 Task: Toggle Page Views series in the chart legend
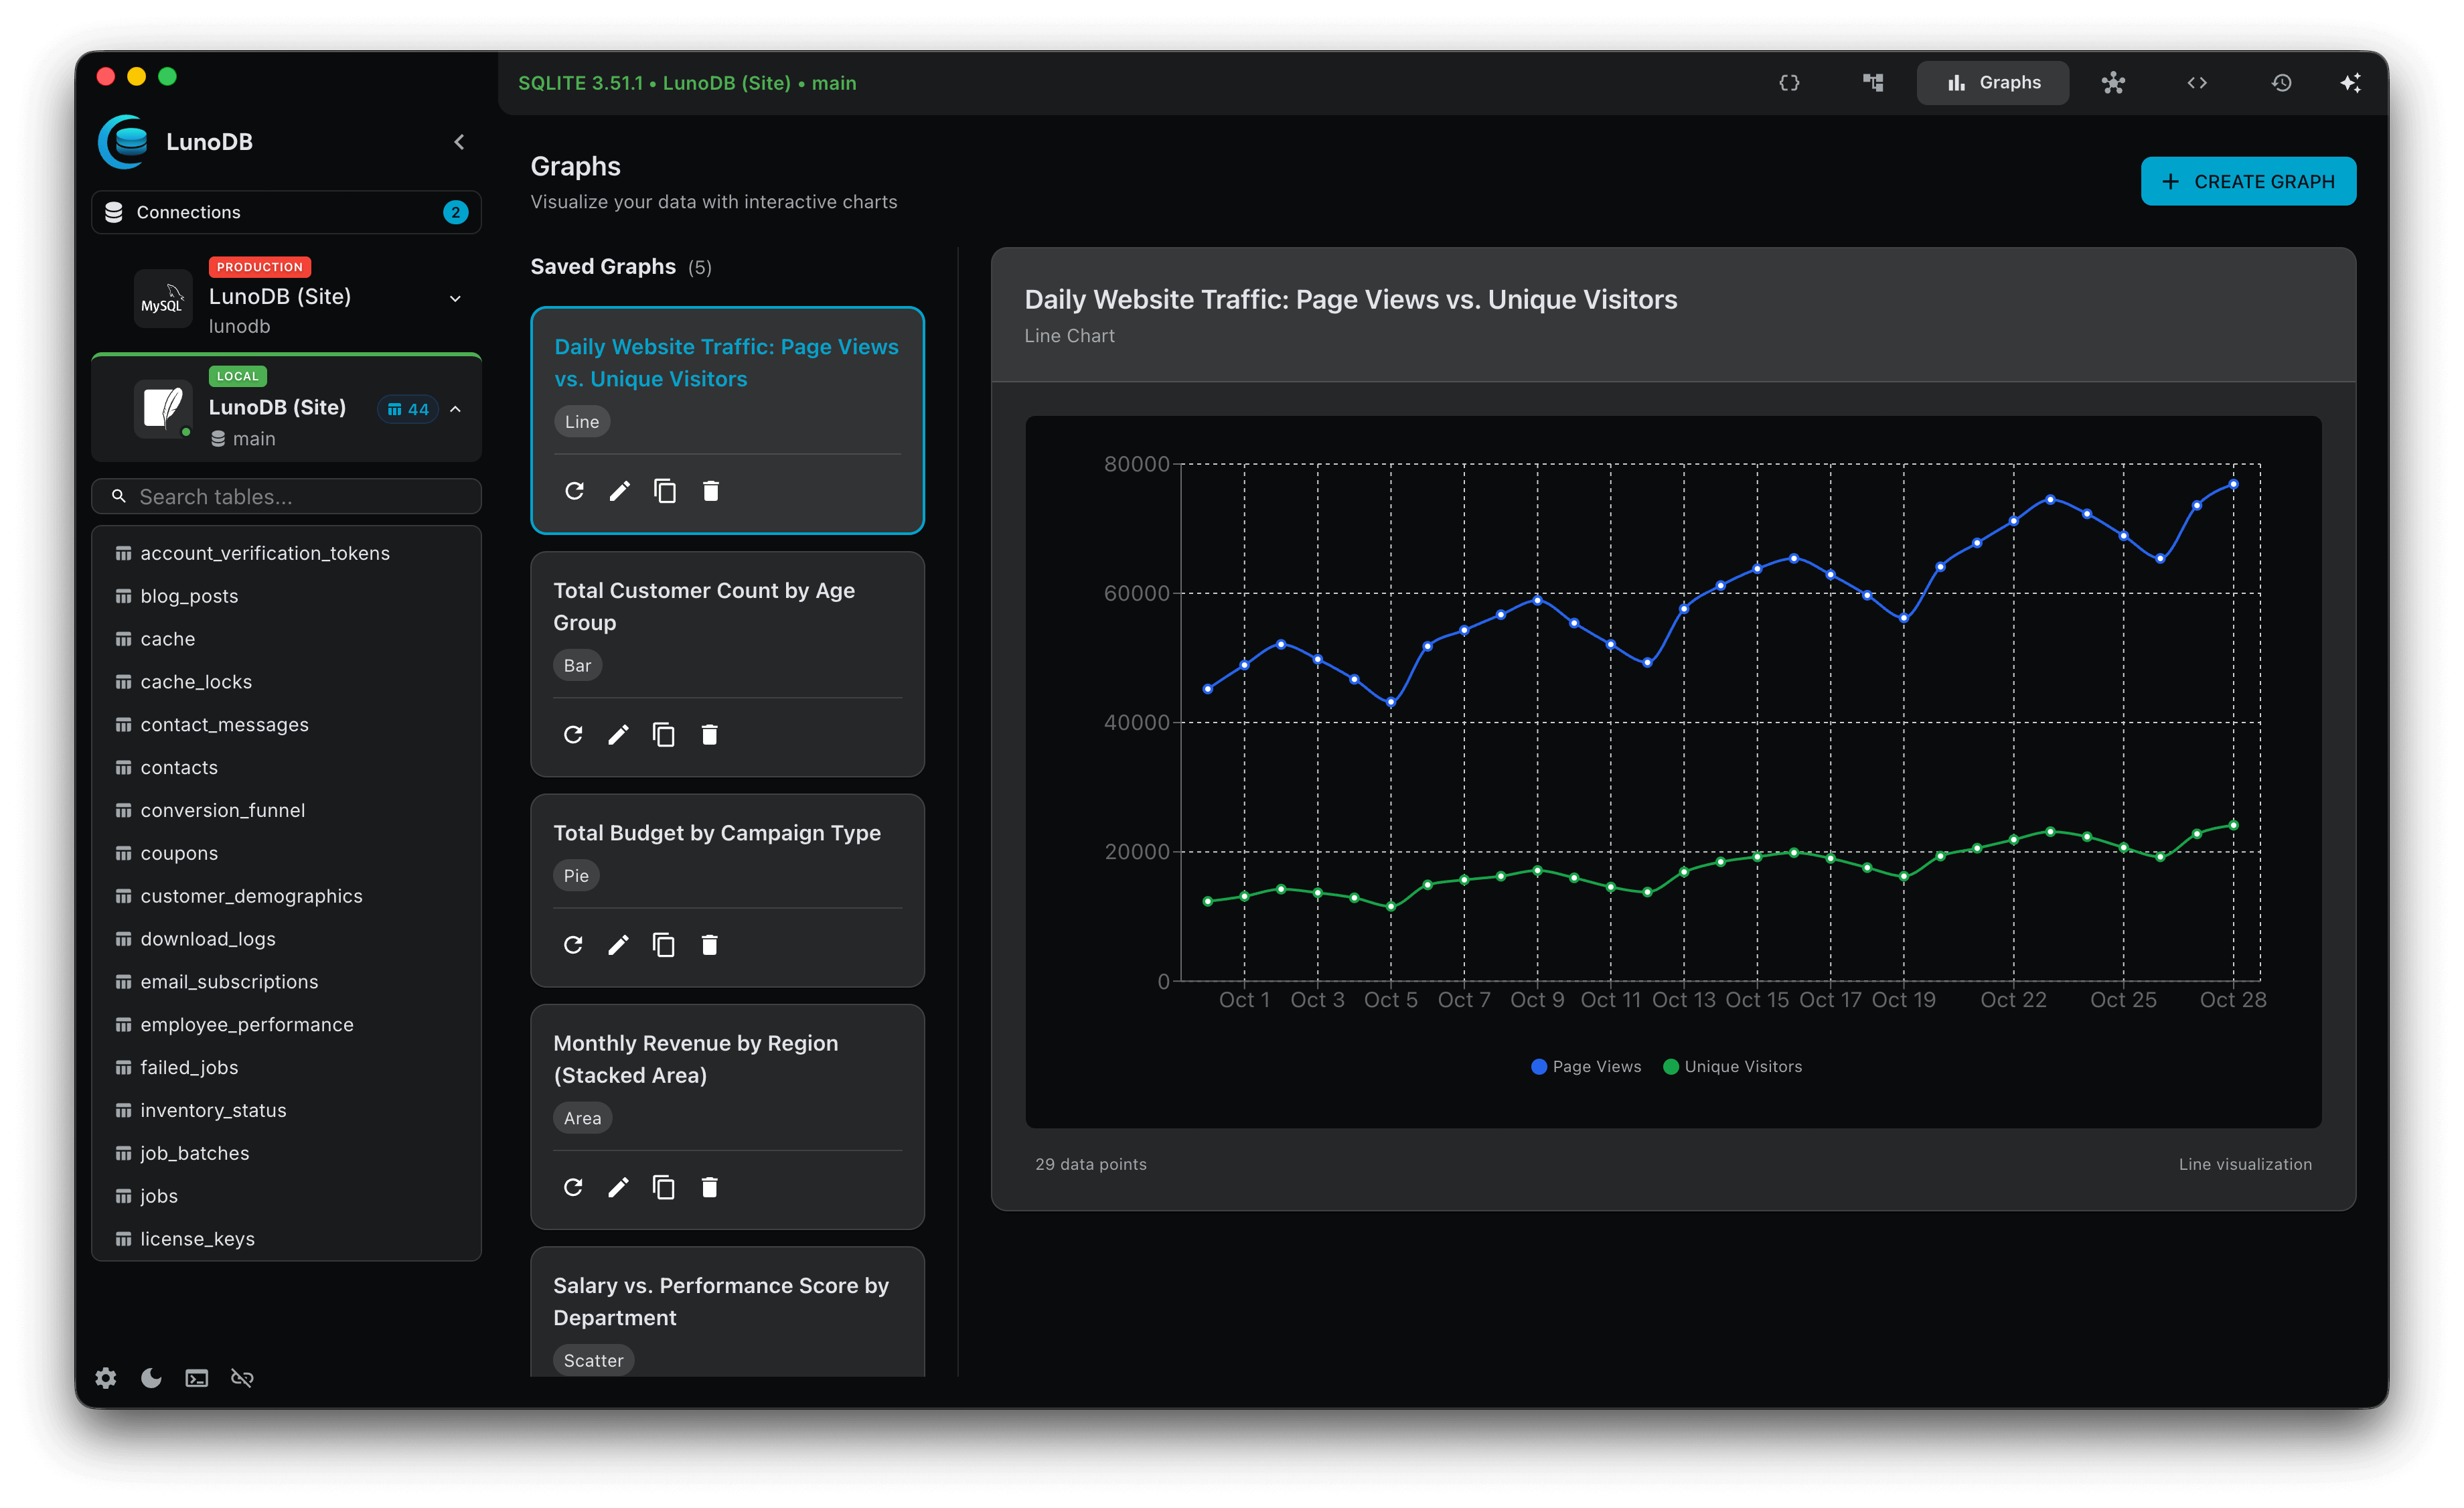(1584, 1066)
